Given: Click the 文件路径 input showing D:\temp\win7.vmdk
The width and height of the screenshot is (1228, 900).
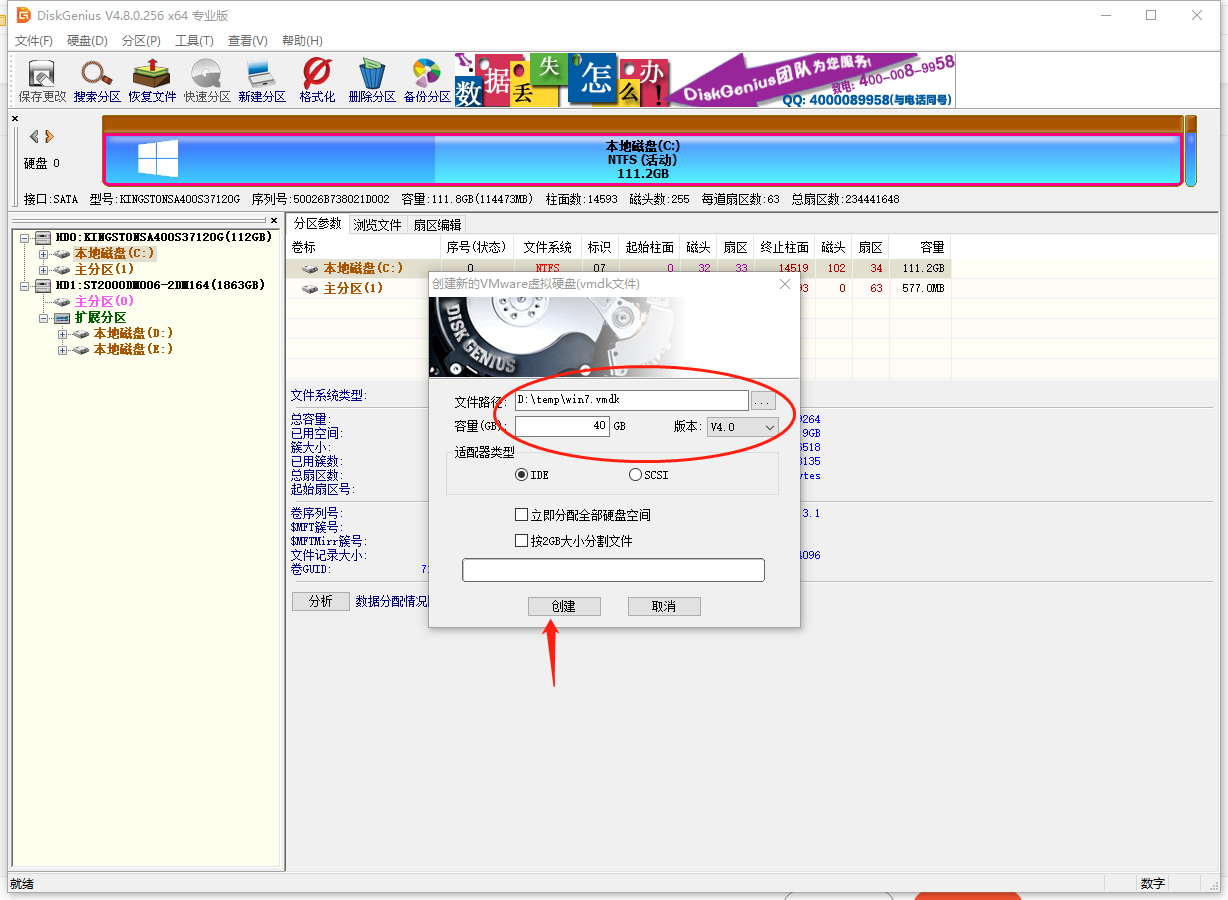Looking at the screenshot, I should pyautogui.click(x=632, y=399).
